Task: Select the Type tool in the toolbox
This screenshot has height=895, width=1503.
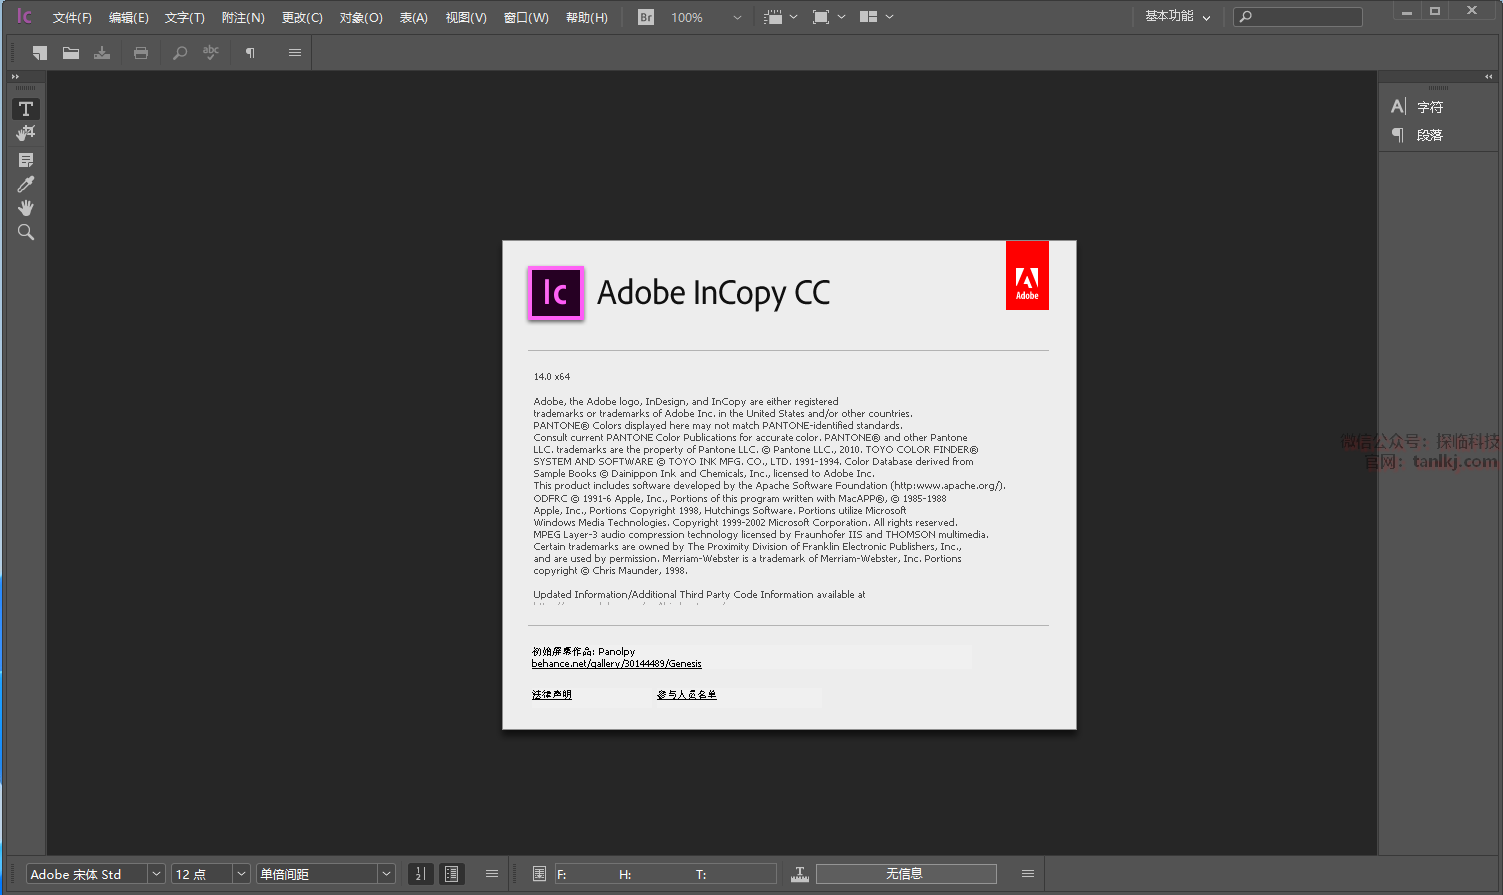Action: click(x=26, y=109)
